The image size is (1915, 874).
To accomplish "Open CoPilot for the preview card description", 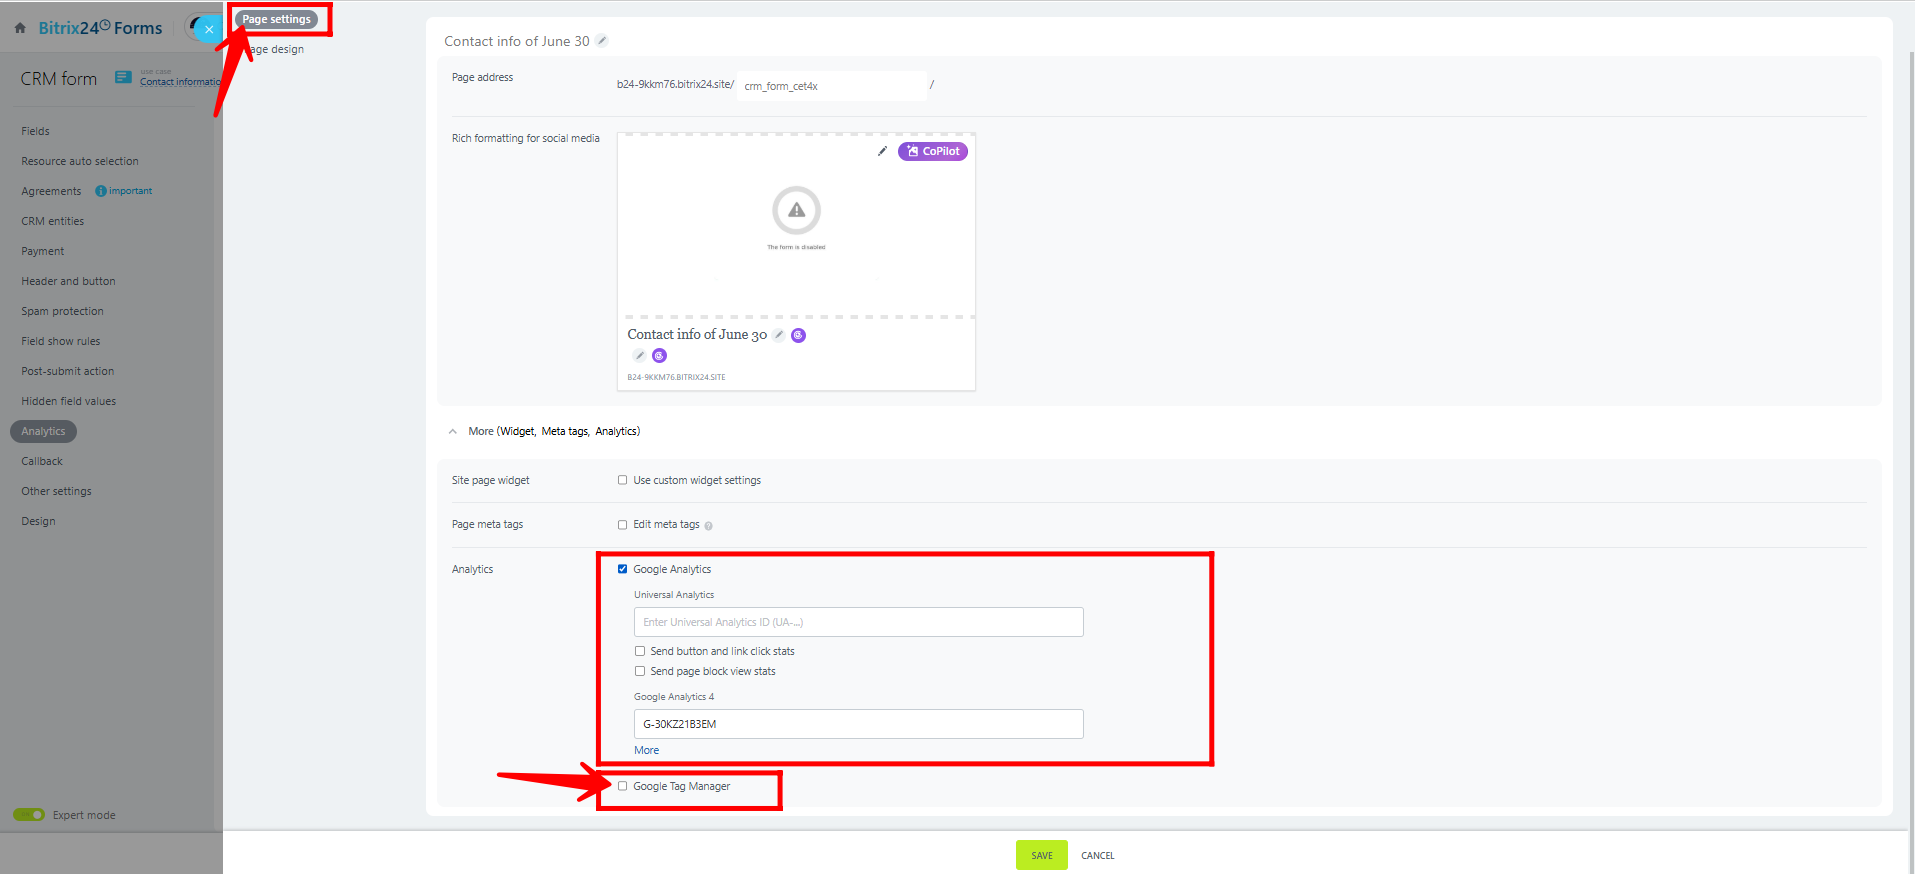I will pos(659,356).
